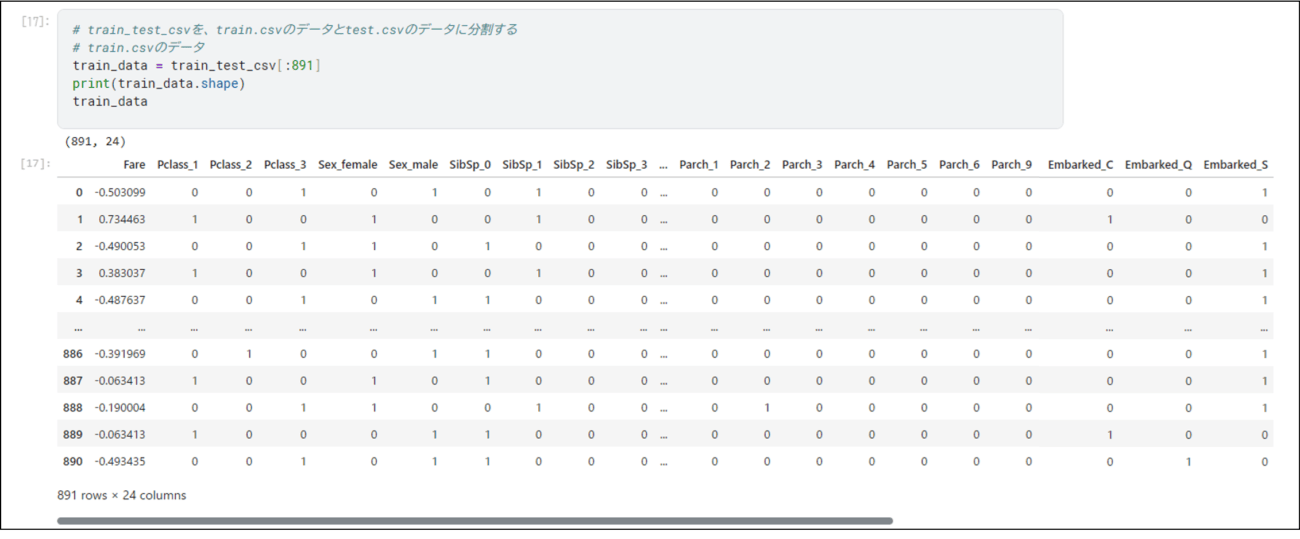Select the Parch_6 column header
The width and height of the screenshot is (1300, 539).
click(x=959, y=165)
